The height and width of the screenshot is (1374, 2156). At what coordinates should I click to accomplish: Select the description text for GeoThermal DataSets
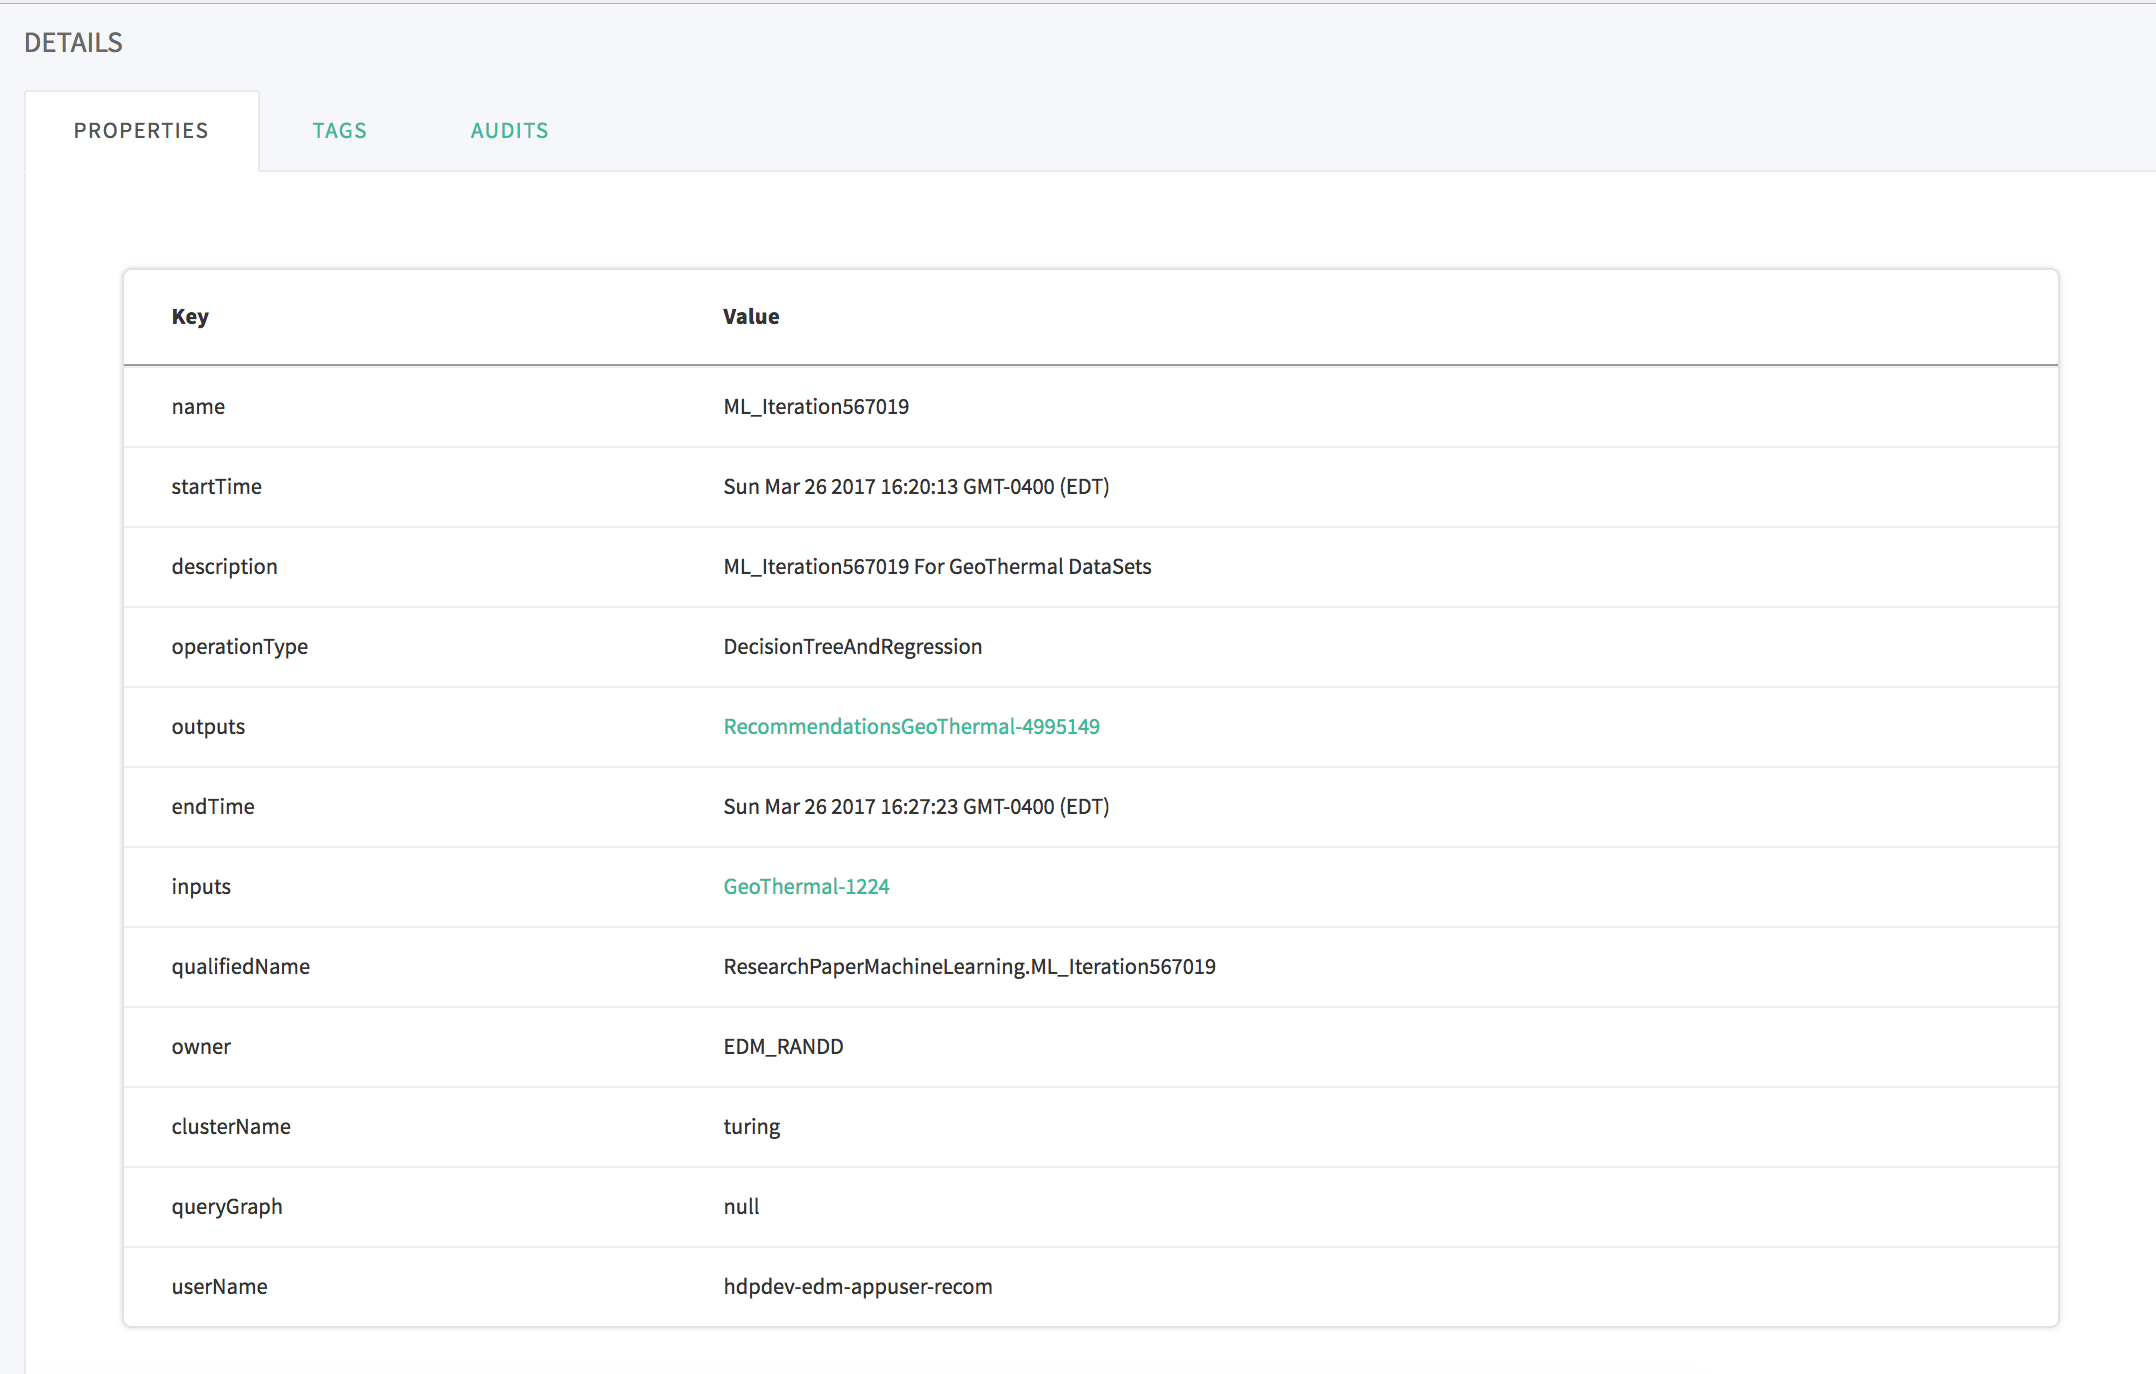pyautogui.click(x=937, y=567)
